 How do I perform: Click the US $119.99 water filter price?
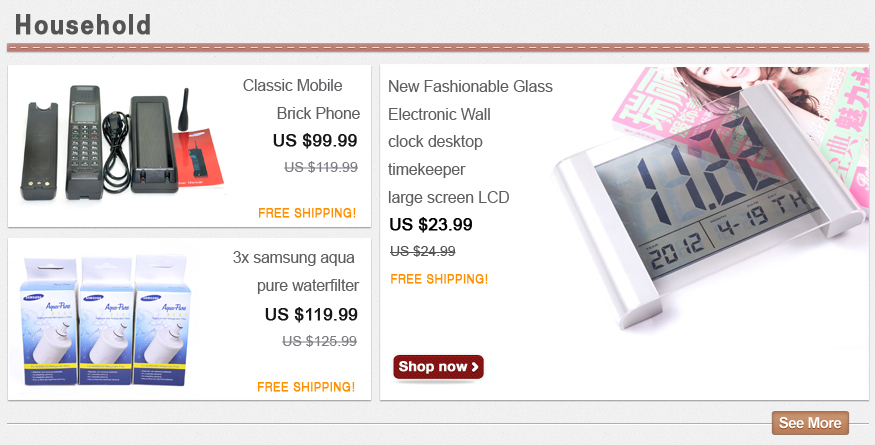311,314
